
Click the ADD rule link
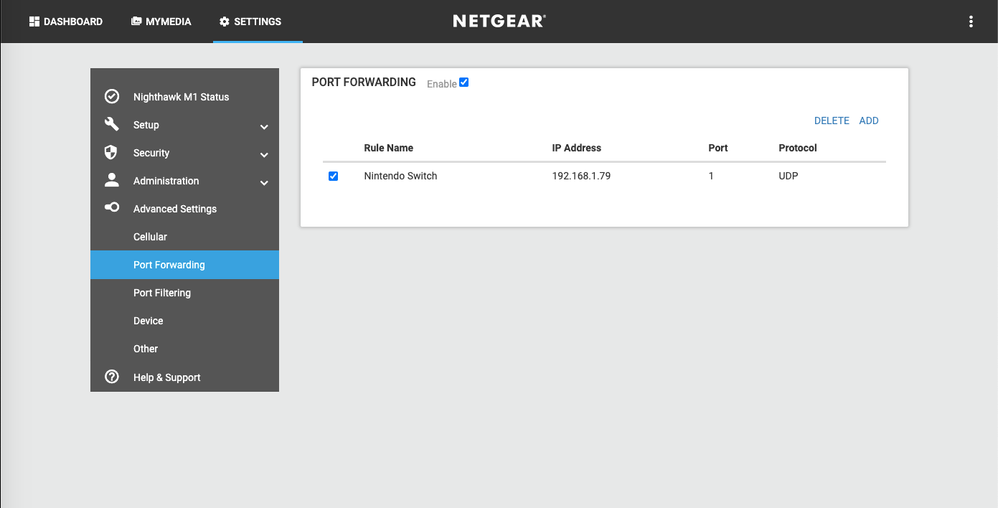click(869, 121)
